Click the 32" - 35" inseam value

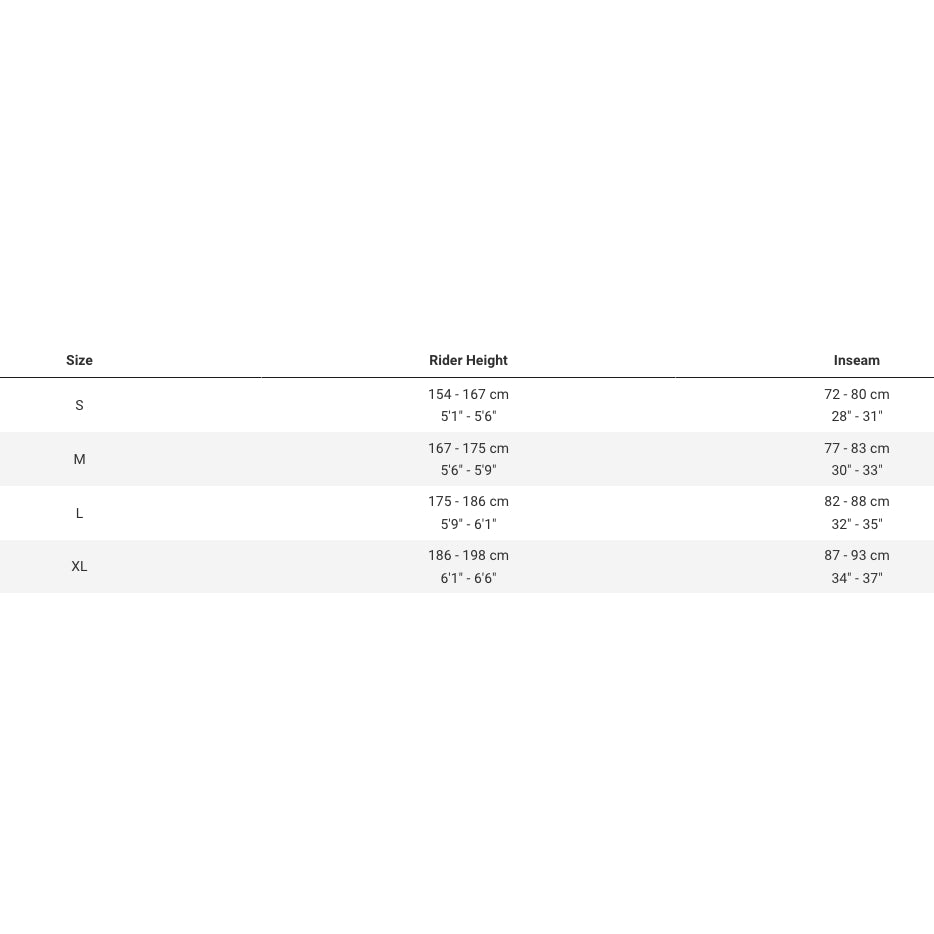pos(856,524)
